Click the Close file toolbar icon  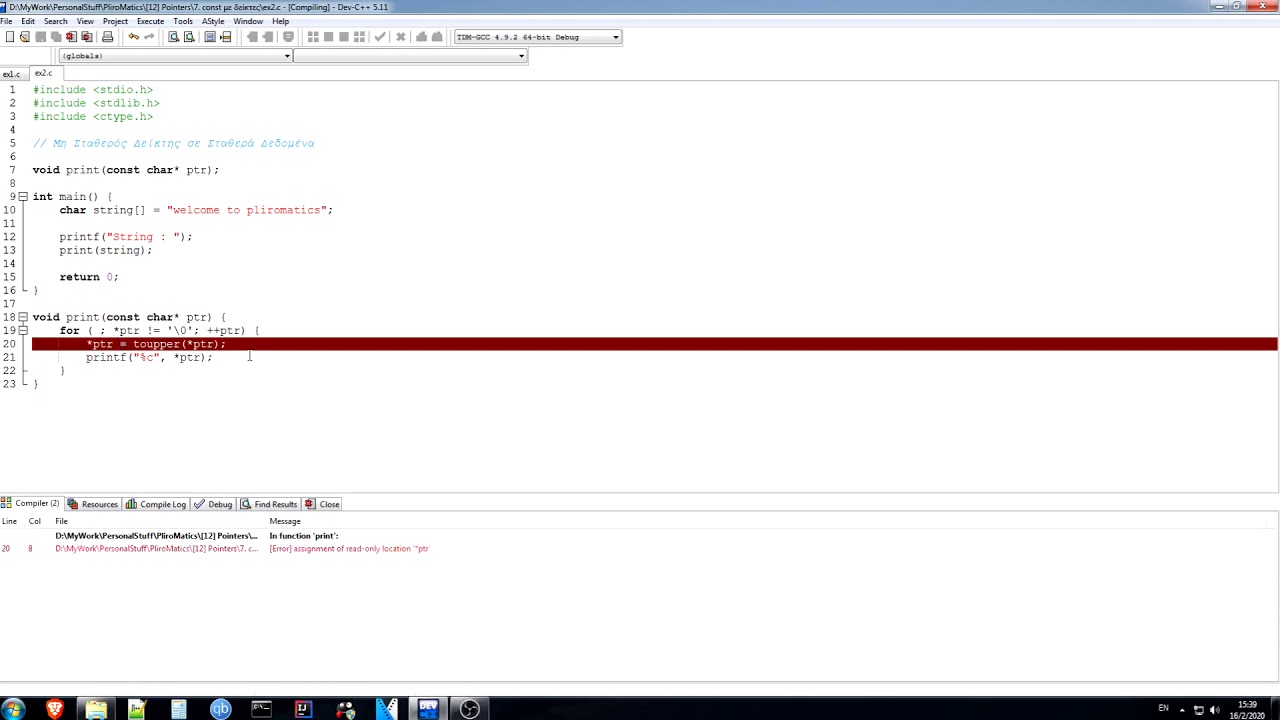(x=71, y=37)
